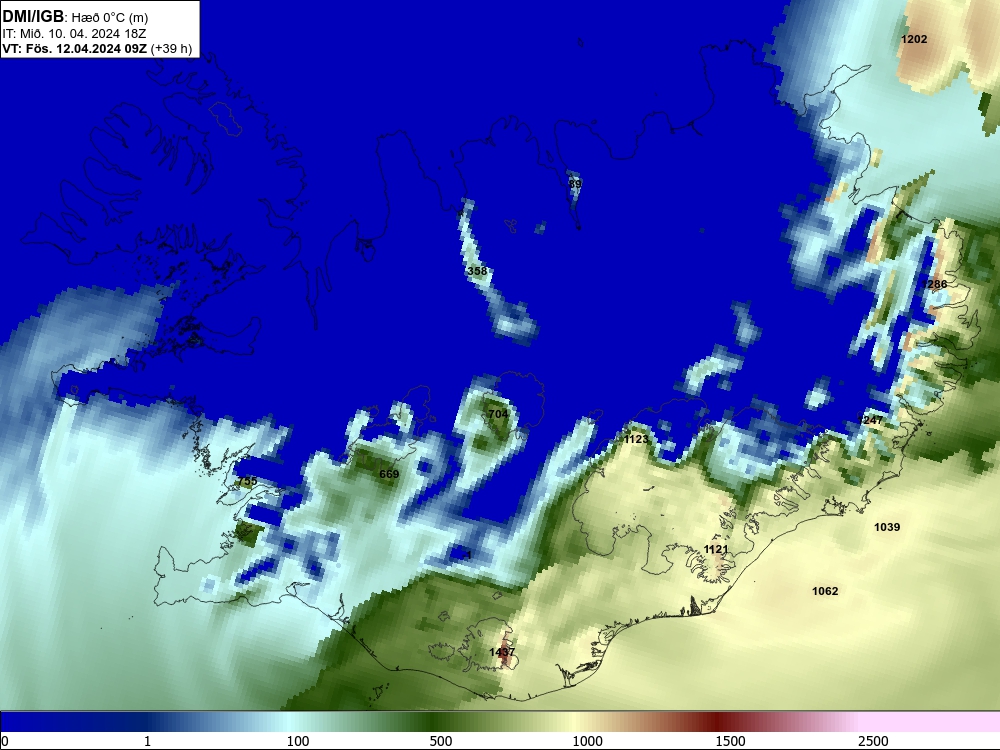Click the 1062 value label
This screenshot has height=750, width=1000.
[825, 591]
